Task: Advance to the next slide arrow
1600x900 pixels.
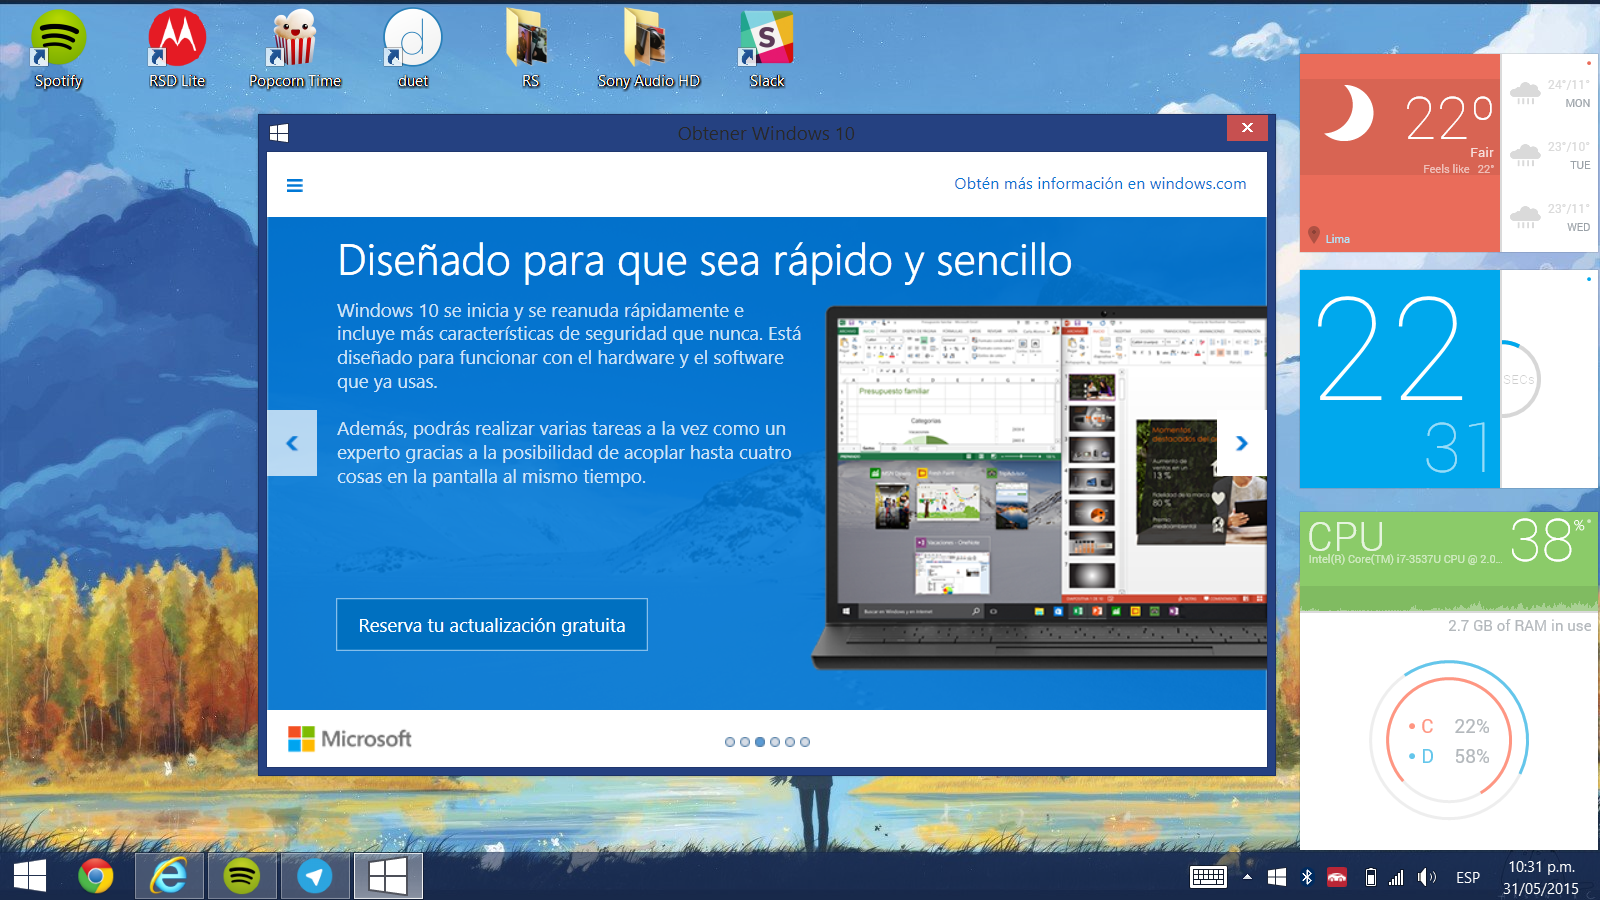Action: (x=1242, y=443)
